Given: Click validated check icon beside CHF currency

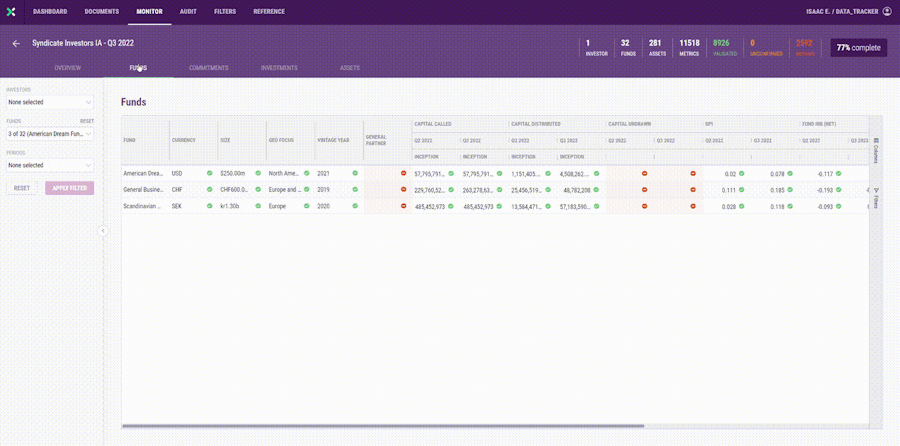Looking at the screenshot, I should click(210, 189).
